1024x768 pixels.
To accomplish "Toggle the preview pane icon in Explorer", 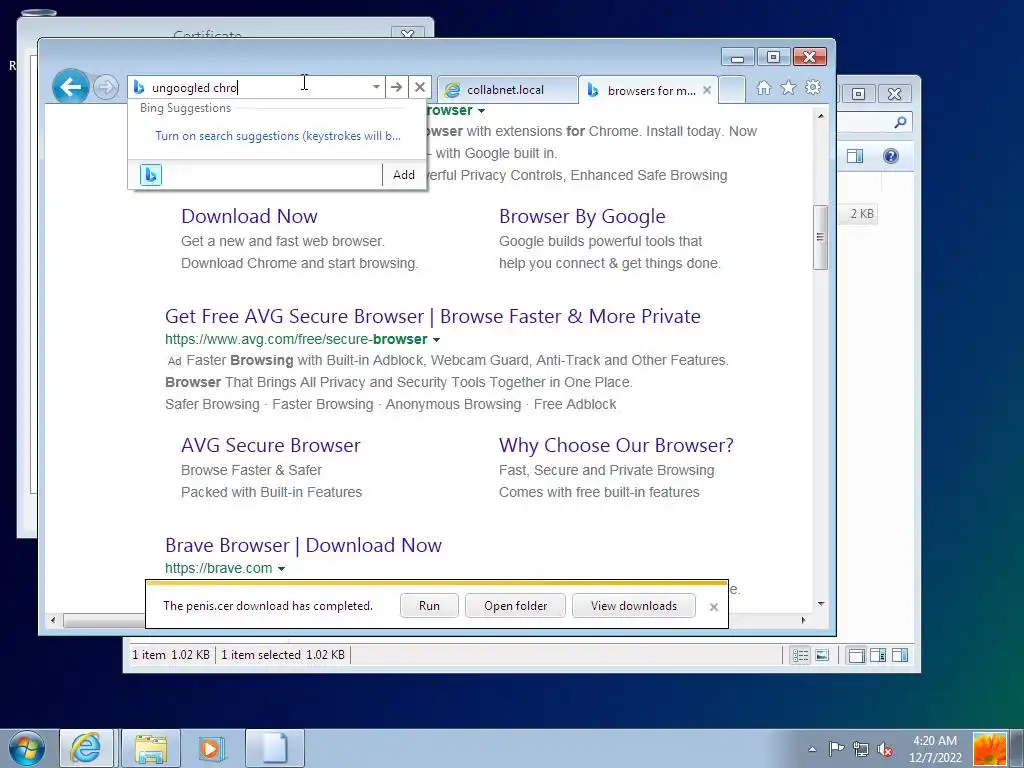I will [855, 156].
